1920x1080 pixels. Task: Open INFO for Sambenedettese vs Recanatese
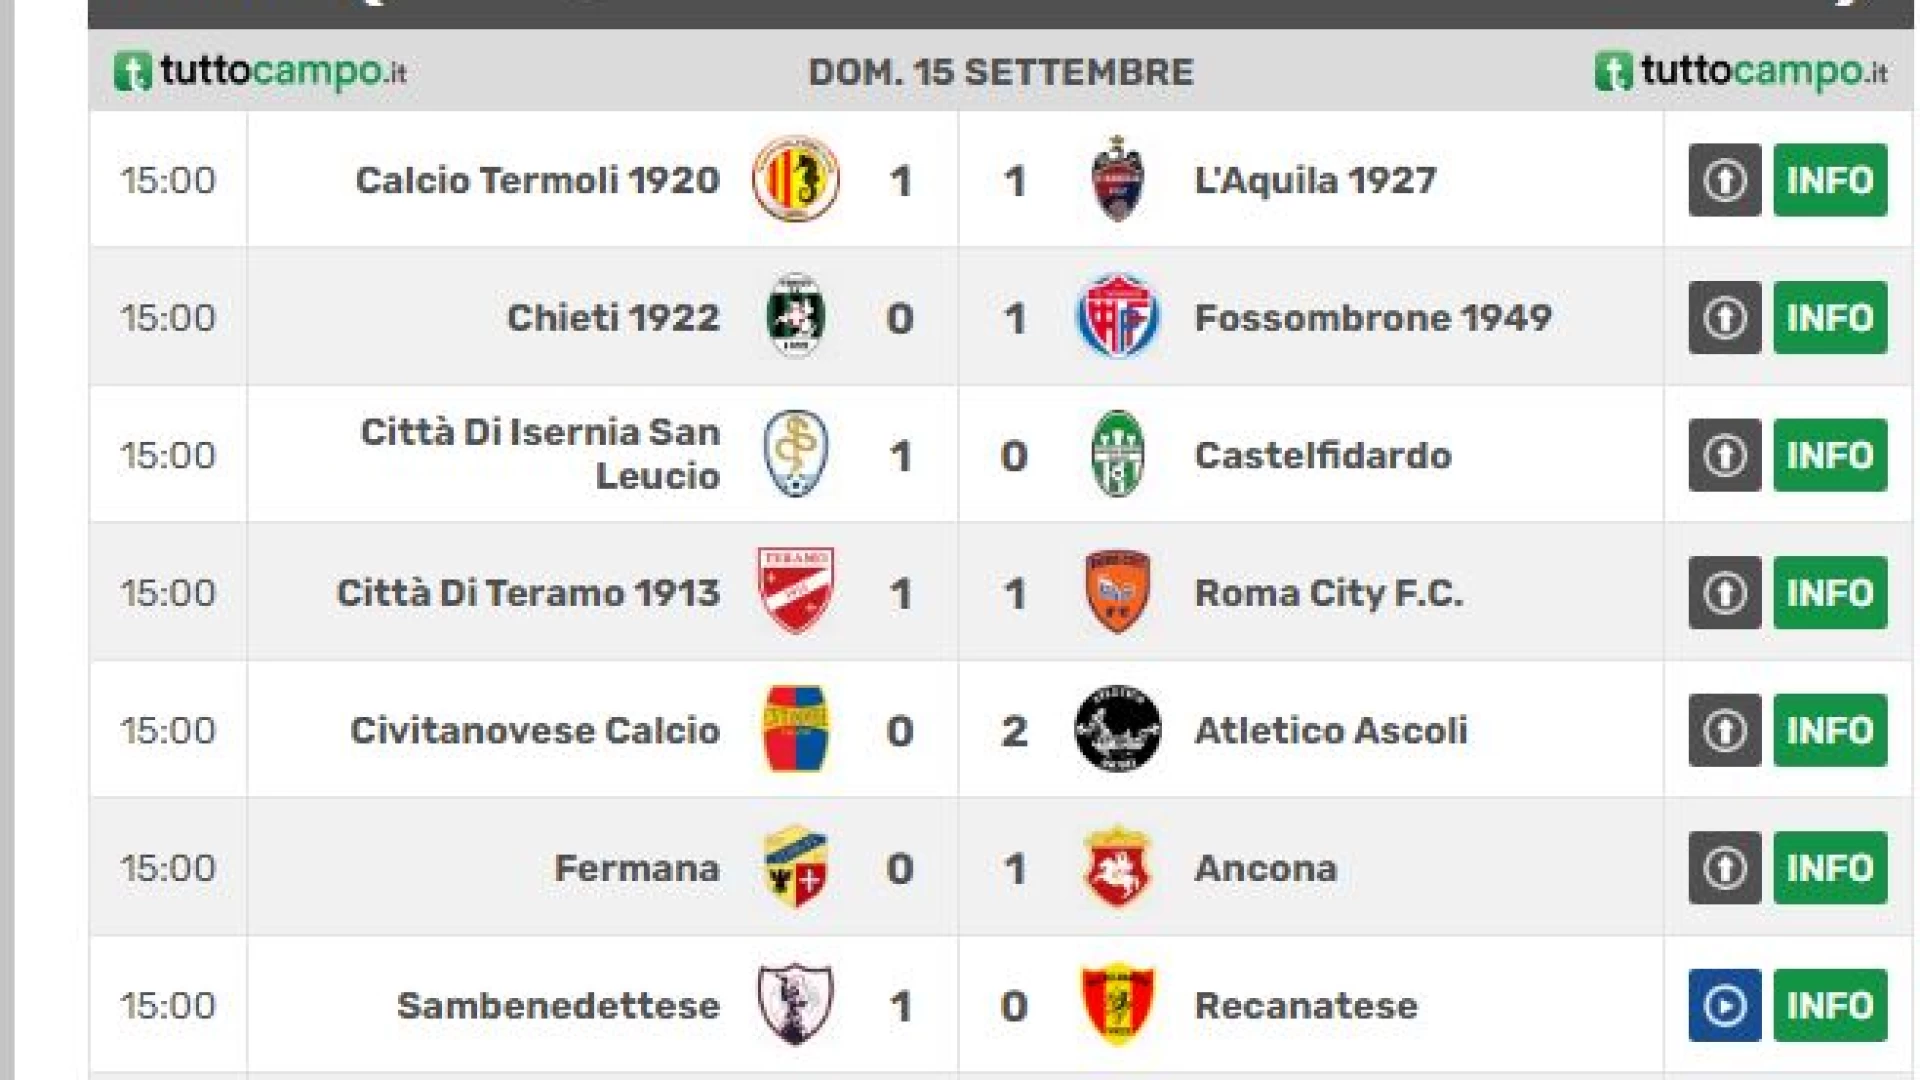pos(1830,1005)
